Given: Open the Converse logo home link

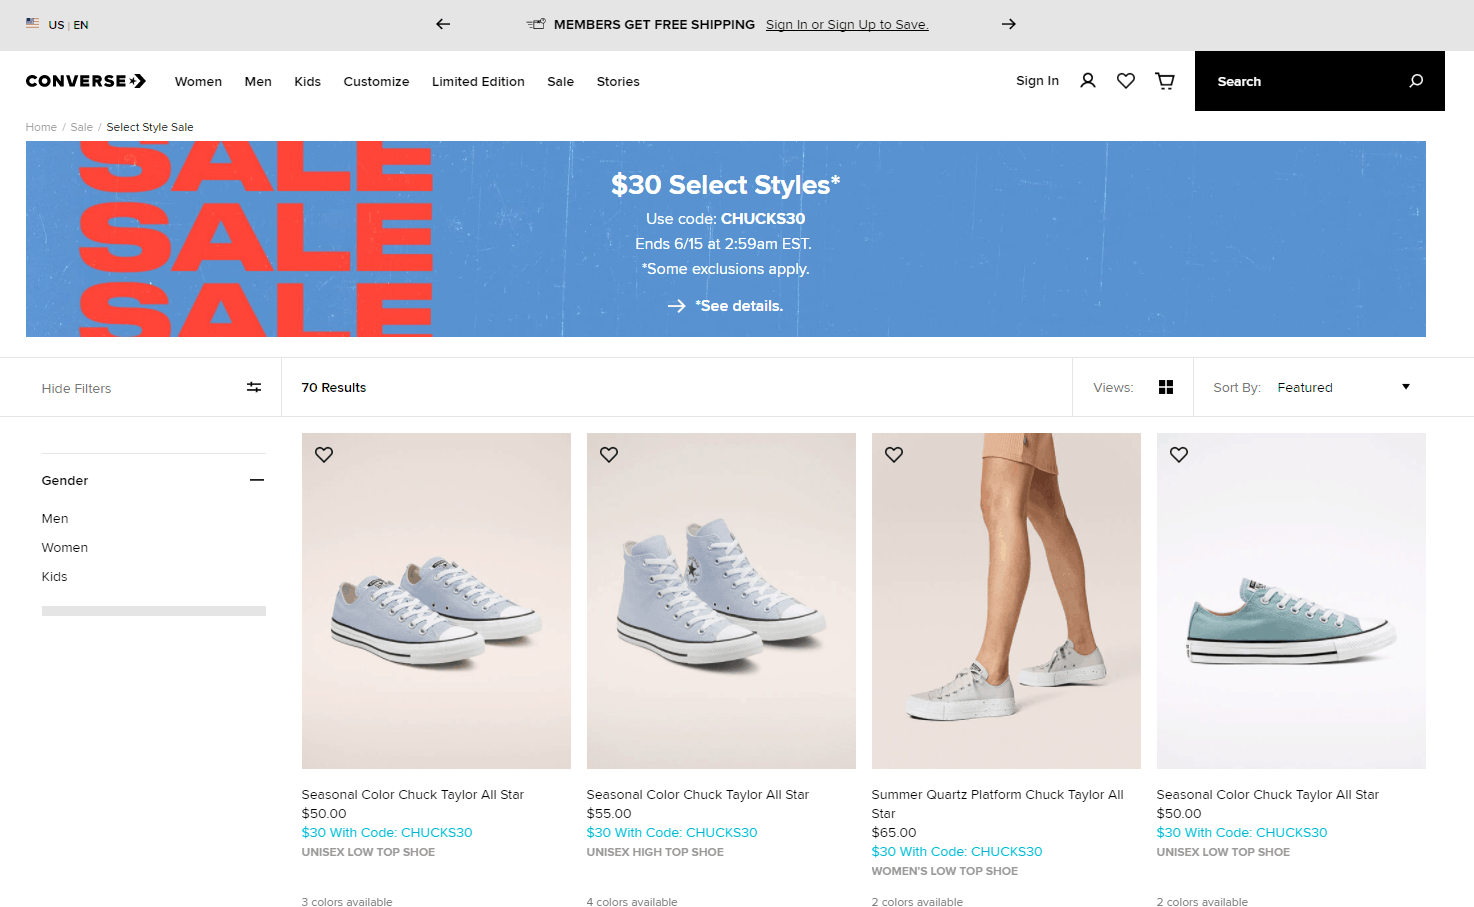Looking at the screenshot, I should tap(86, 81).
